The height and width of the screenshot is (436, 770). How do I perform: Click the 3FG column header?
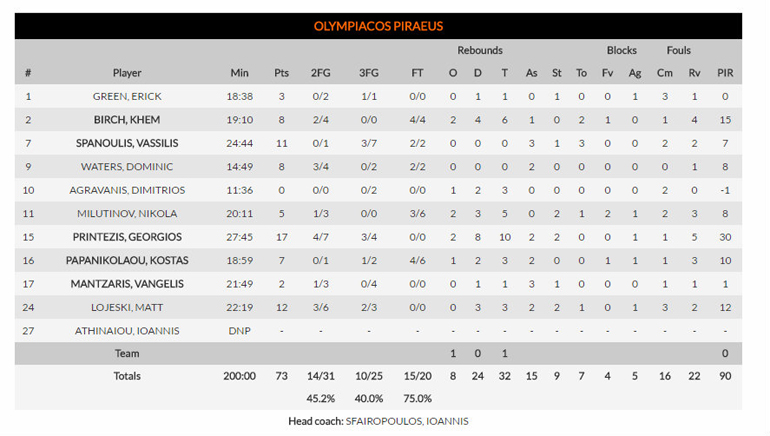coord(369,73)
